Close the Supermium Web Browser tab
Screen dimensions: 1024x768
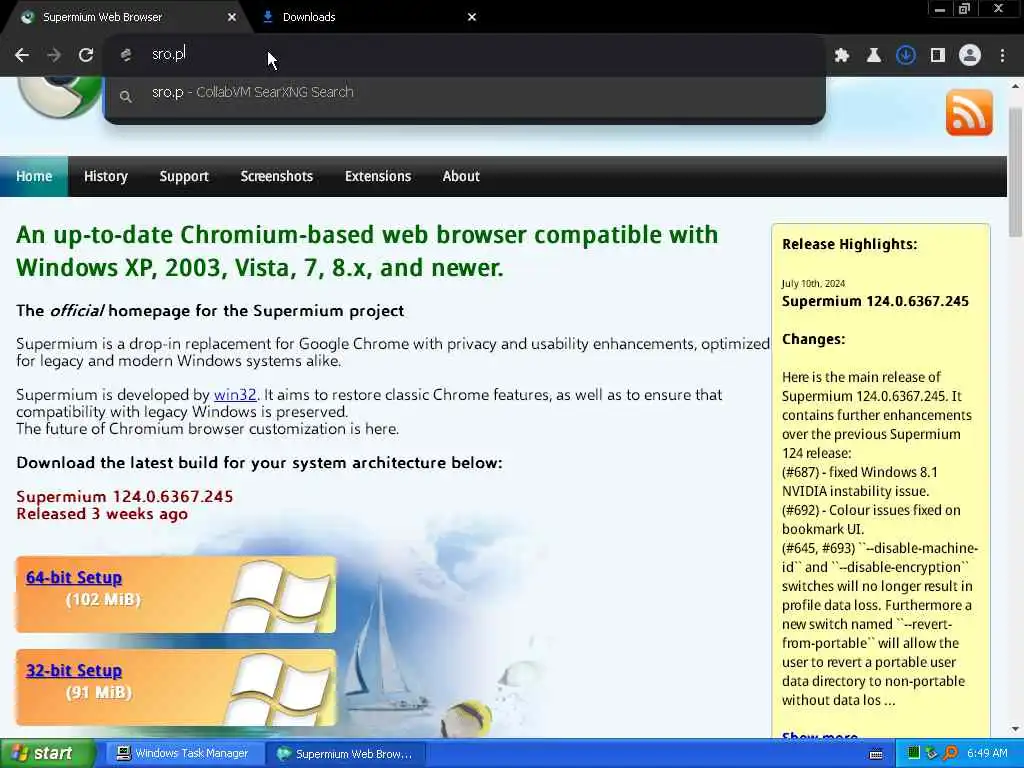click(232, 17)
